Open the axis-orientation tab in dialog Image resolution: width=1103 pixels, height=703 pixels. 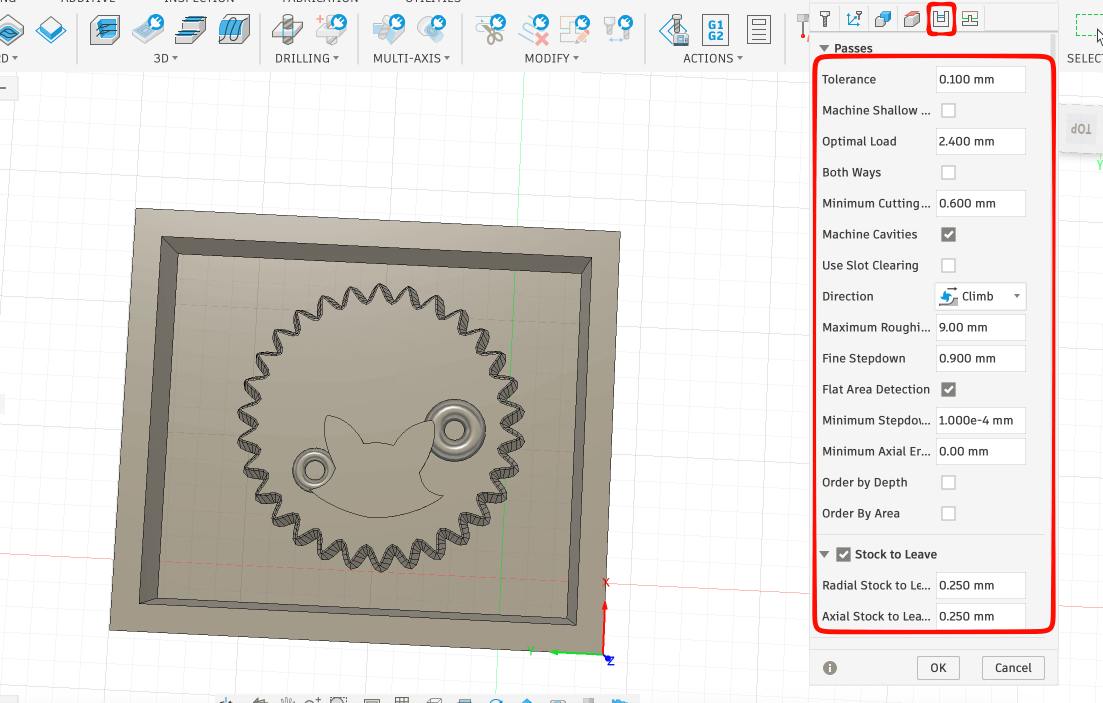point(854,19)
